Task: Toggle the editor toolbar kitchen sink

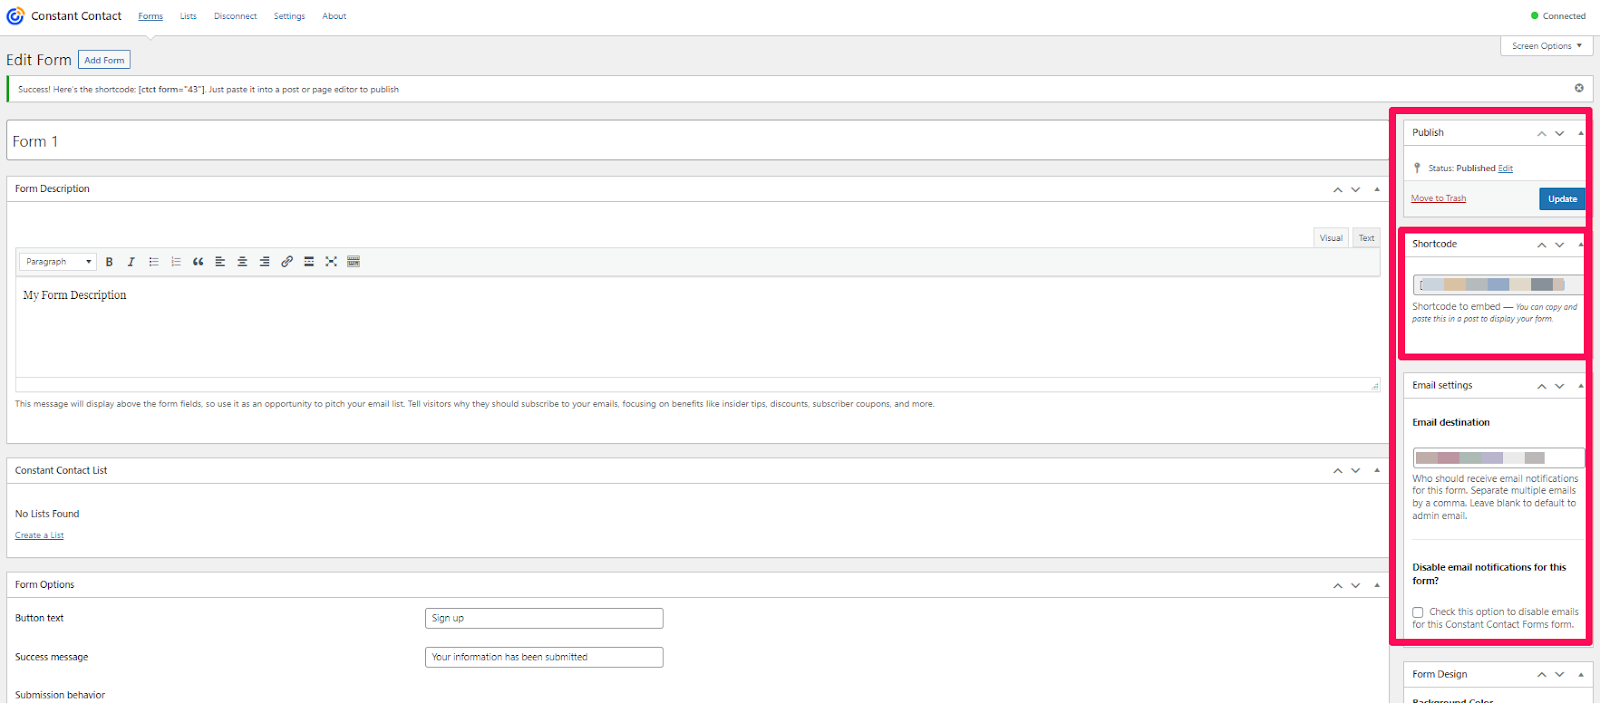Action: click(x=353, y=262)
